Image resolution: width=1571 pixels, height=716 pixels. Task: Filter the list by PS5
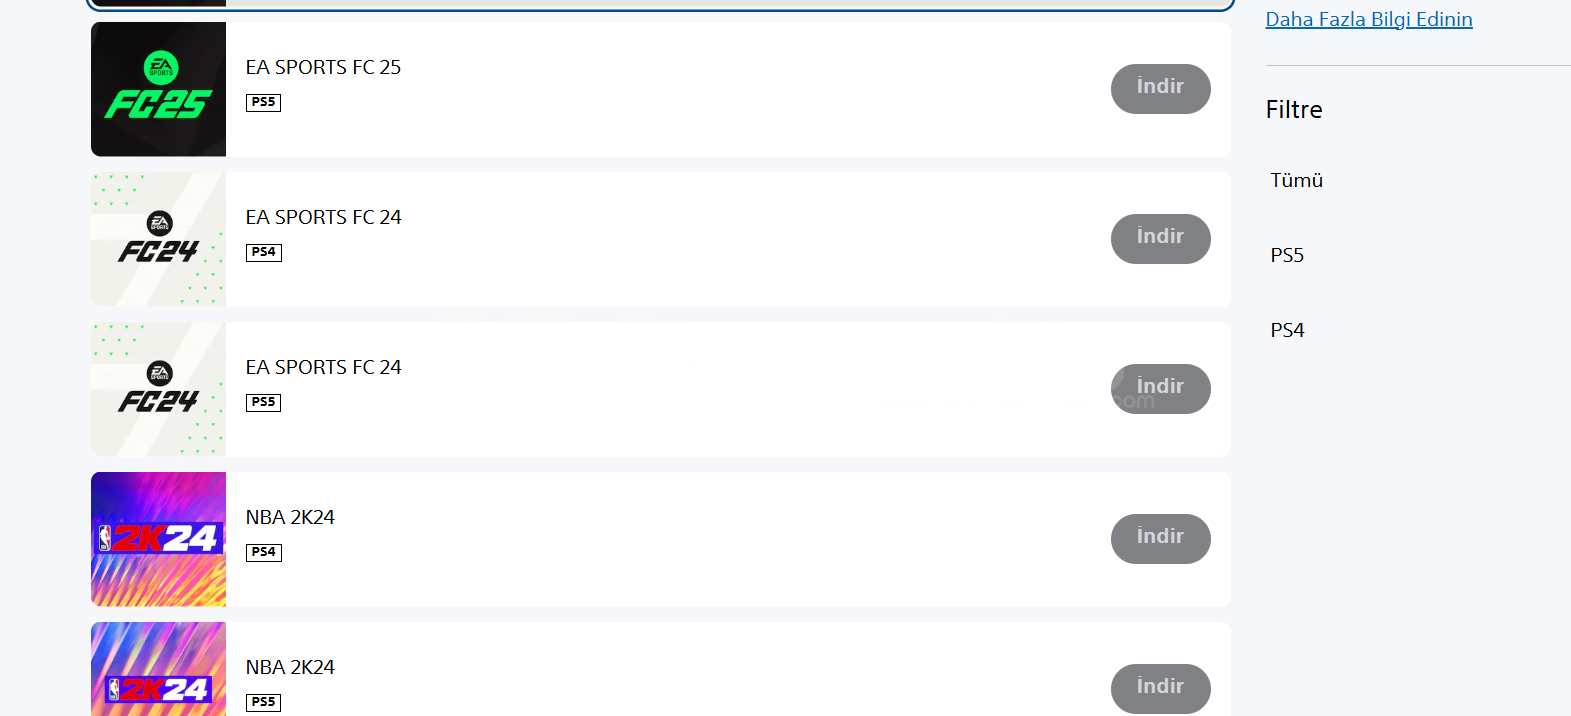pos(1287,255)
